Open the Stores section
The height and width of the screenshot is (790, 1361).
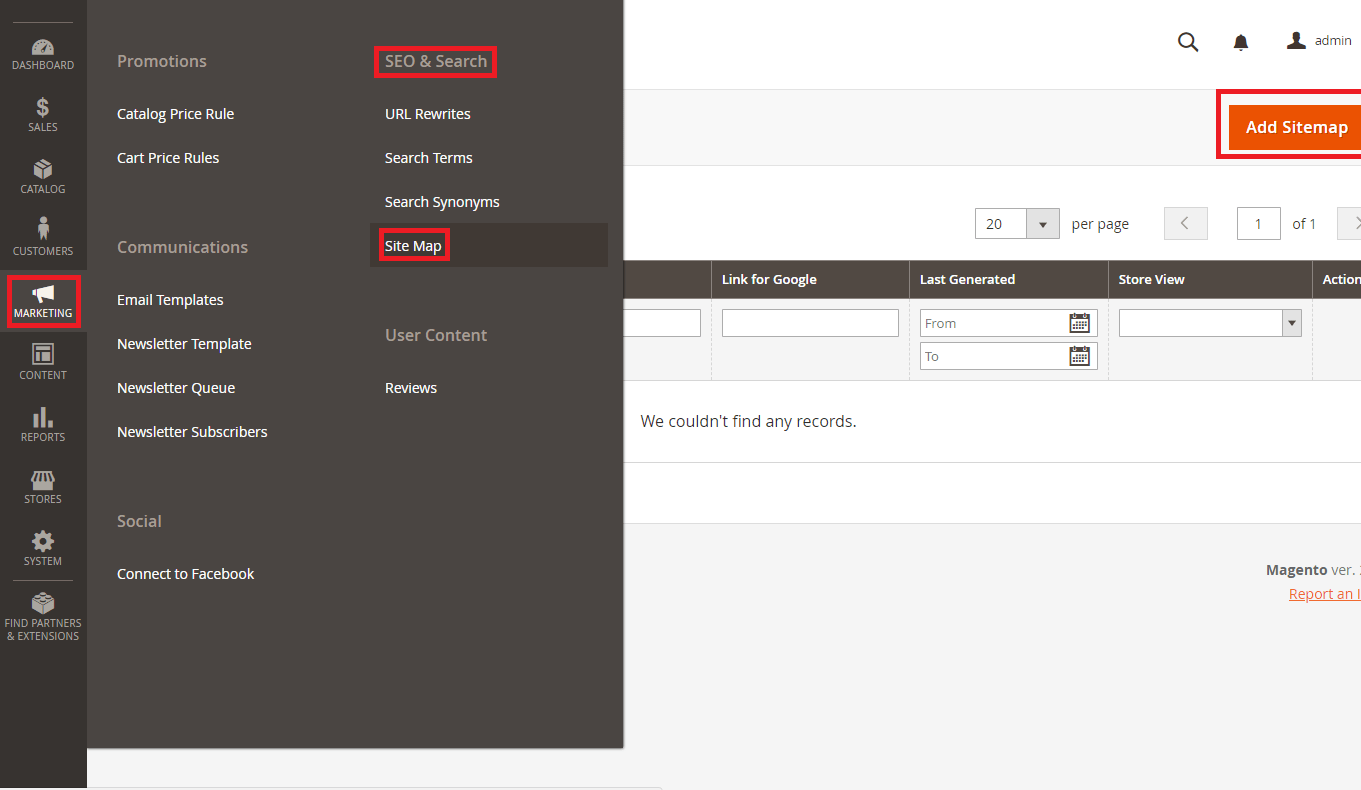click(x=43, y=487)
